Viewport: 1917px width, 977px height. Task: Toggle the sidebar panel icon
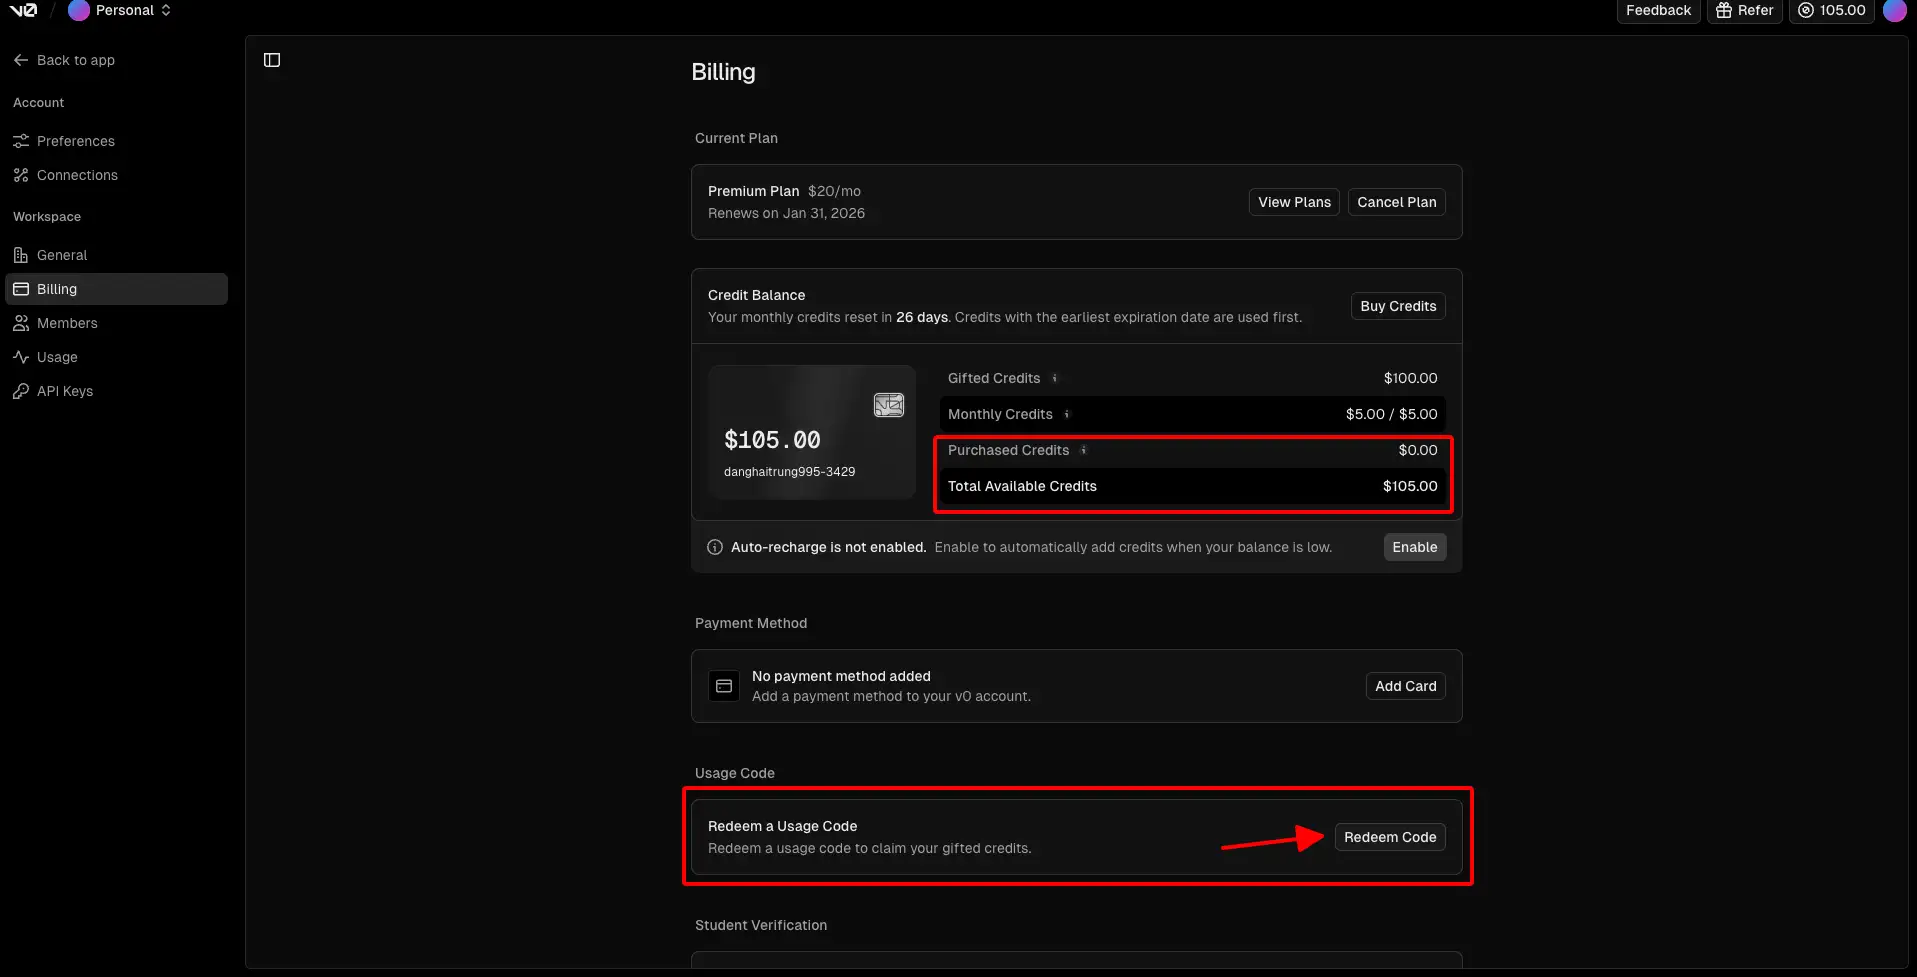[x=272, y=60]
